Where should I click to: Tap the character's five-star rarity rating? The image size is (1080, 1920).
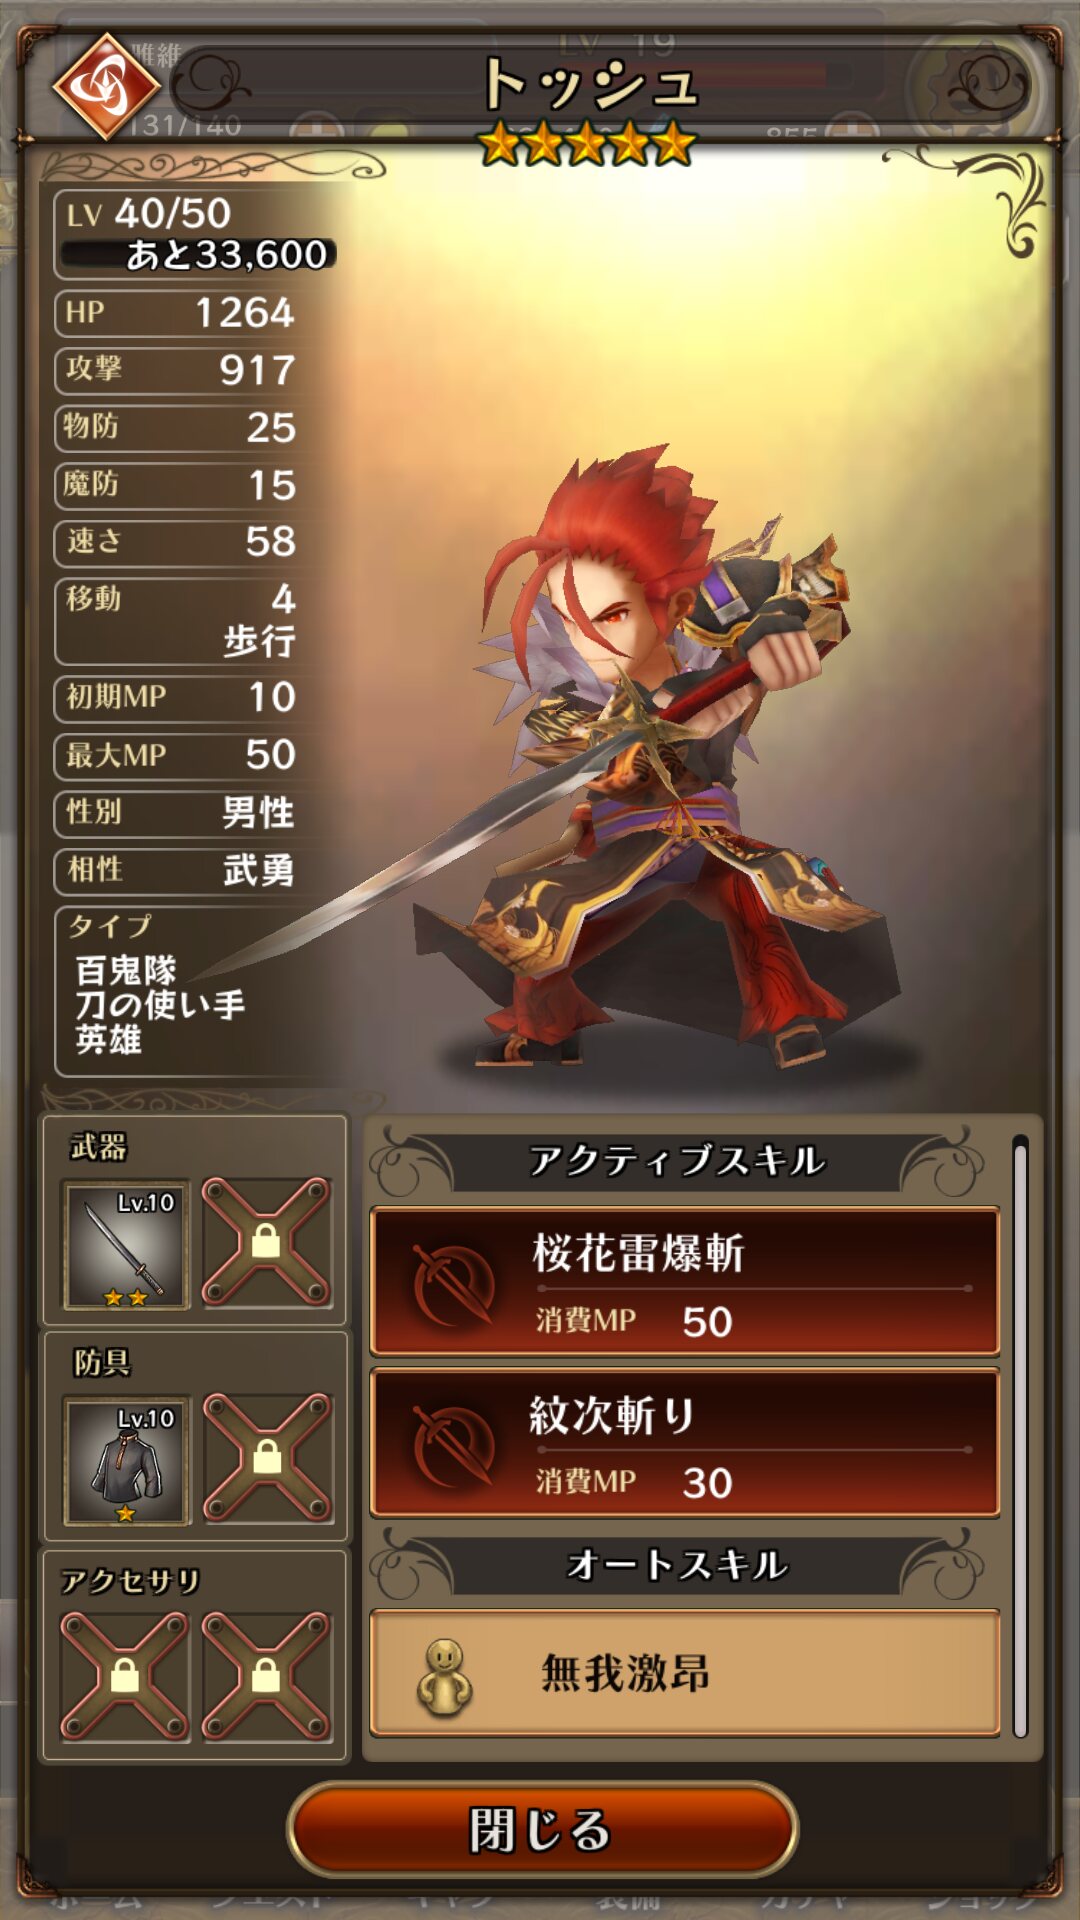[x=587, y=143]
